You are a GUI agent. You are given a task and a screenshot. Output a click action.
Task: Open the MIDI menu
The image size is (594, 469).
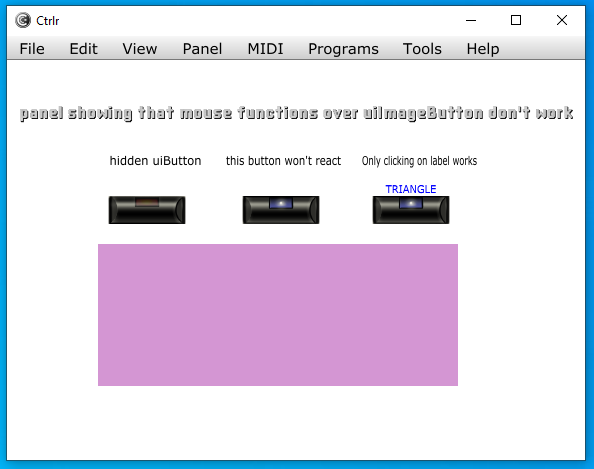[x=265, y=49]
